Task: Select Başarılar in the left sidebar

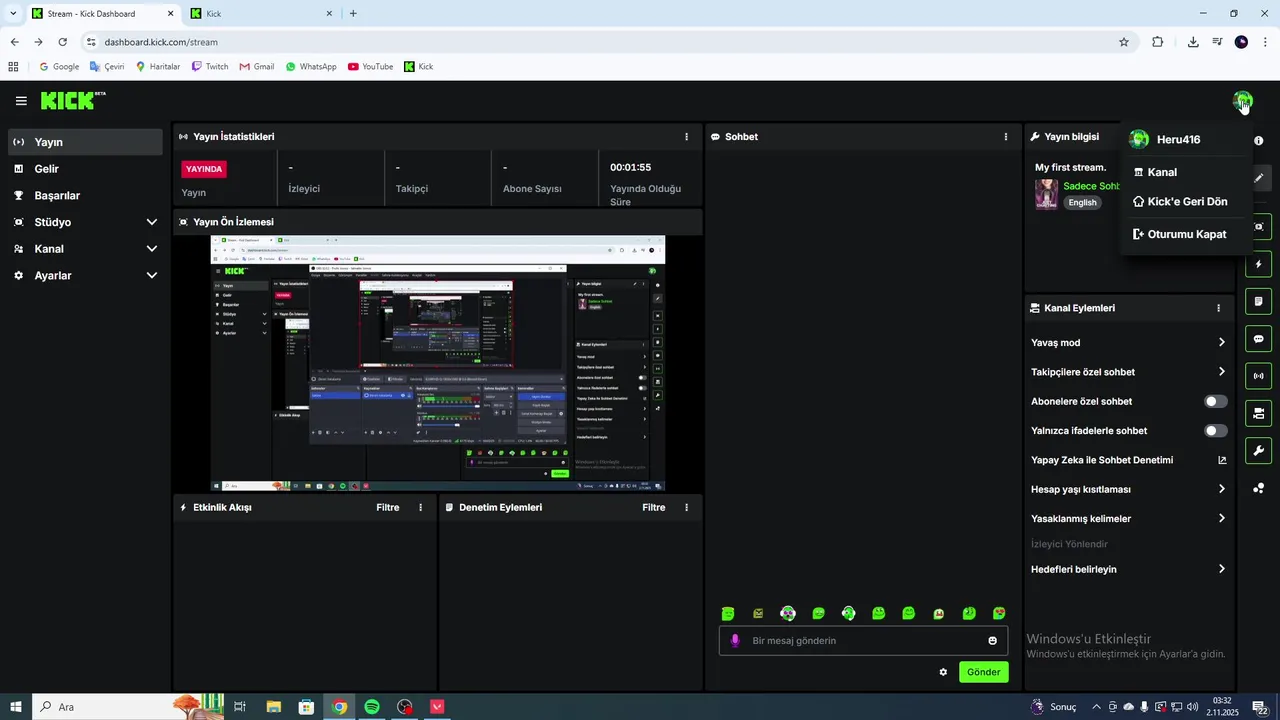Action: click(x=85, y=196)
